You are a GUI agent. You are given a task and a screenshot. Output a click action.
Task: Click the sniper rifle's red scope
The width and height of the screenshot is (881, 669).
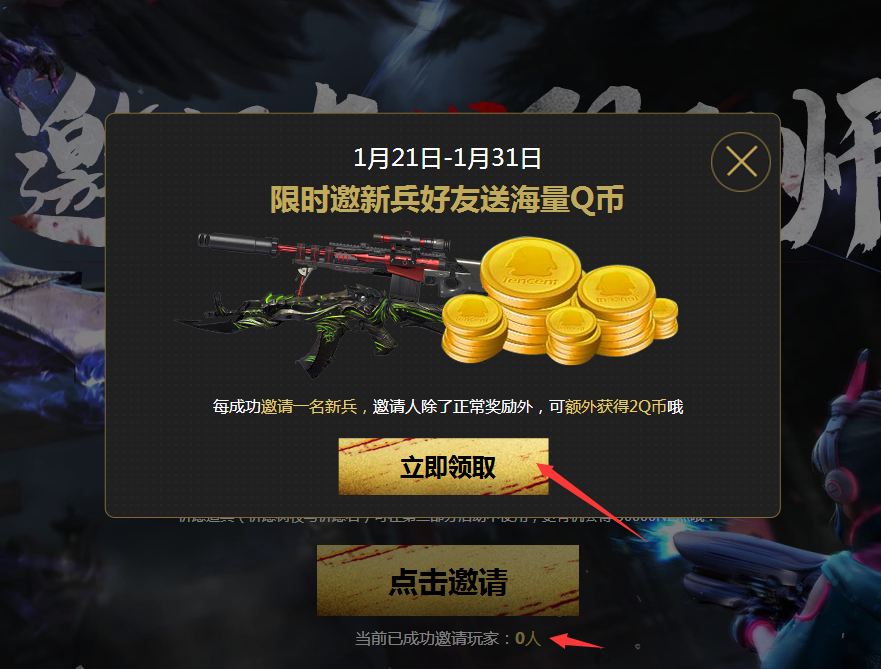pyautogui.click(x=411, y=242)
